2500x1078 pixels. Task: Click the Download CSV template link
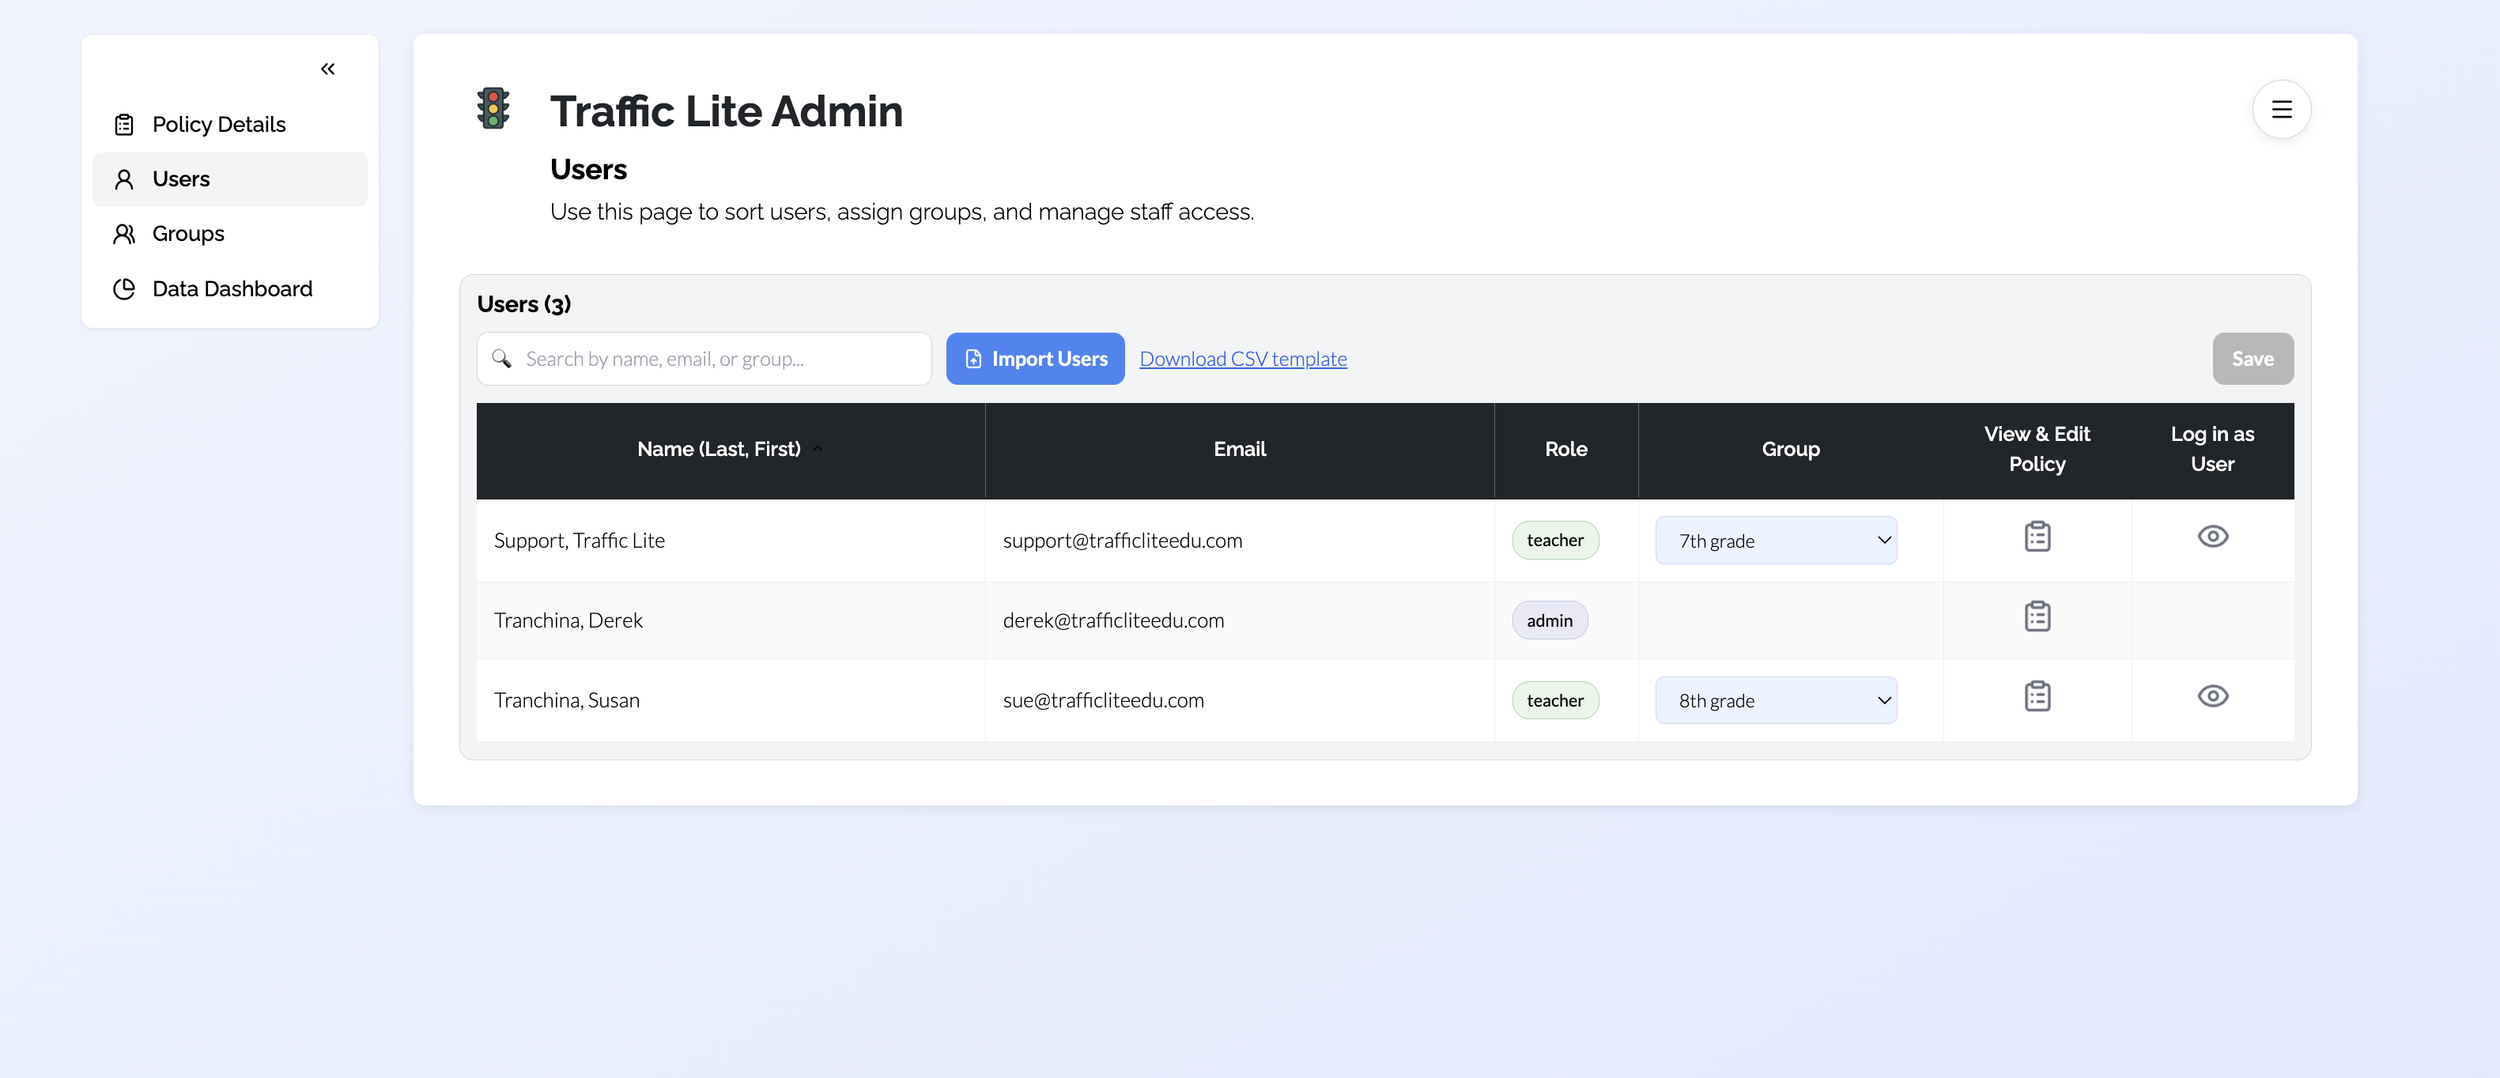click(x=1243, y=359)
